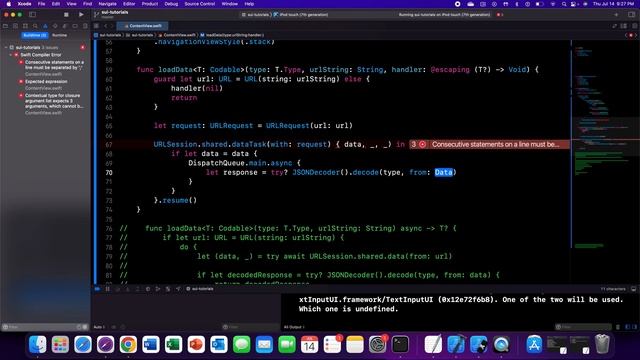Image resolution: width=640 pixels, height=360 pixels.
Task: Open the Debug menu
Action: click(x=171, y=4)
